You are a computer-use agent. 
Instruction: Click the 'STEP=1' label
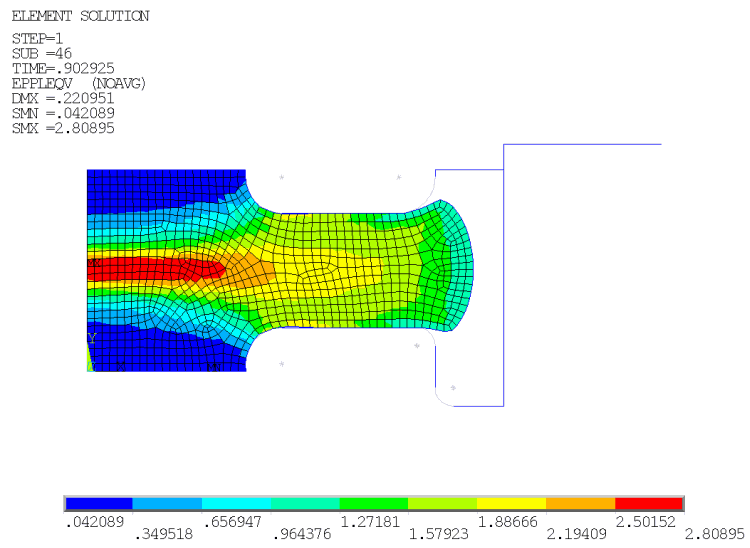click(37, 38)
